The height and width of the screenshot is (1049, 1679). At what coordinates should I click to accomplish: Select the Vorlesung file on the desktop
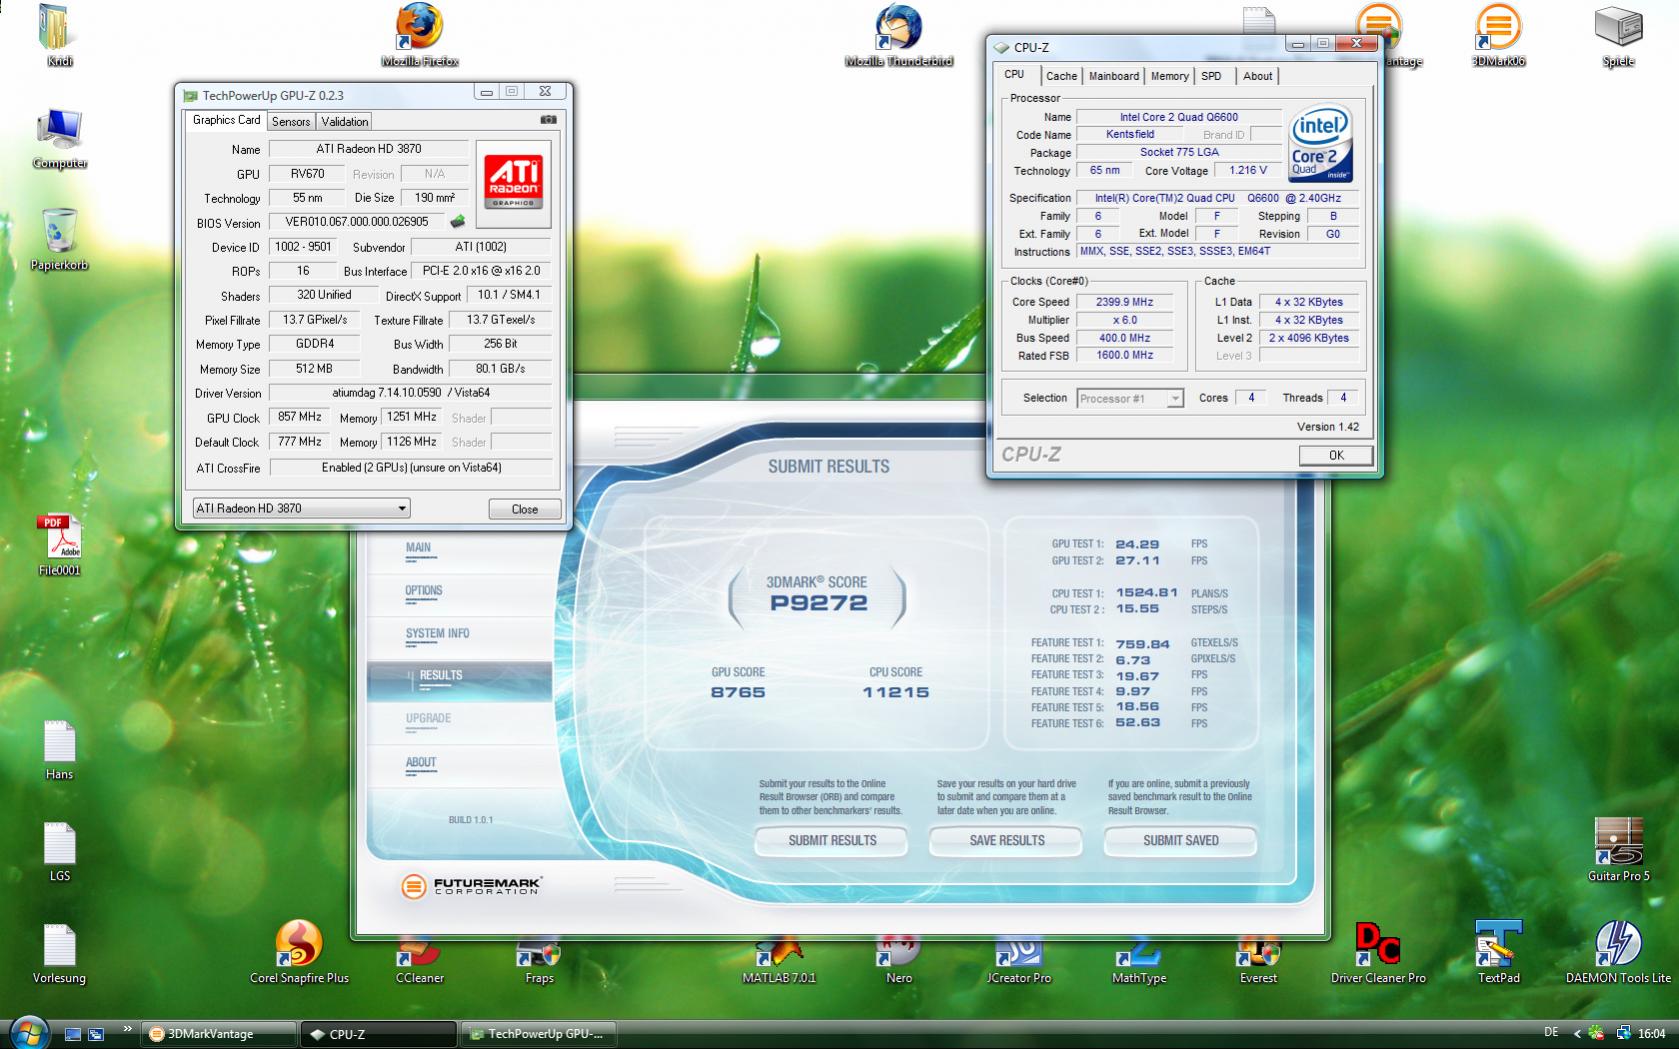tap(59, 954)
